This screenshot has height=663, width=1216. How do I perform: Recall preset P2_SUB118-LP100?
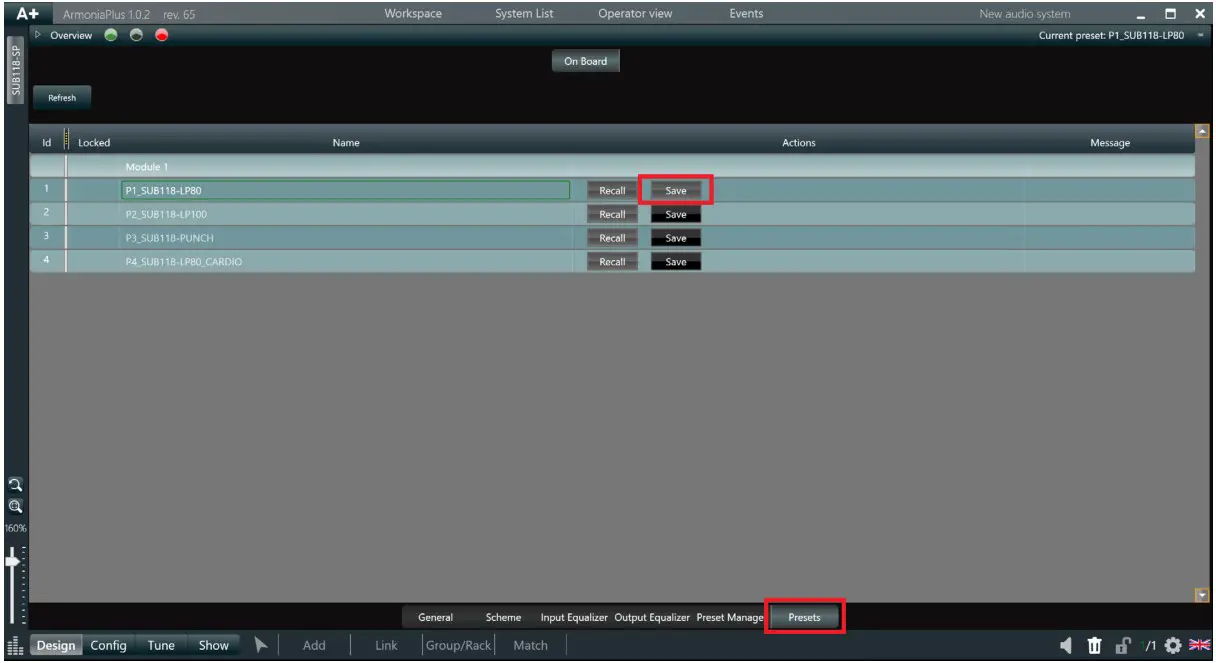[612, 214]
